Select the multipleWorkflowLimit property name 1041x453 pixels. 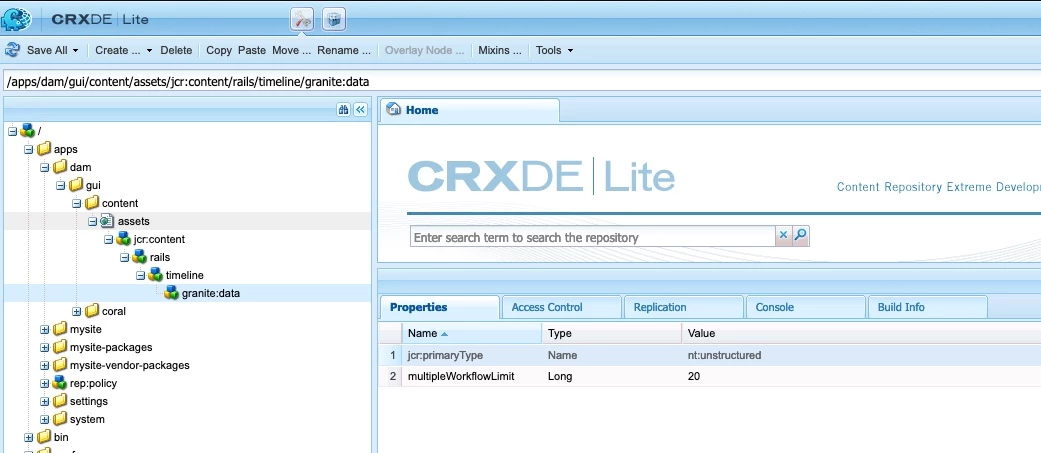[x=461, y=377]
